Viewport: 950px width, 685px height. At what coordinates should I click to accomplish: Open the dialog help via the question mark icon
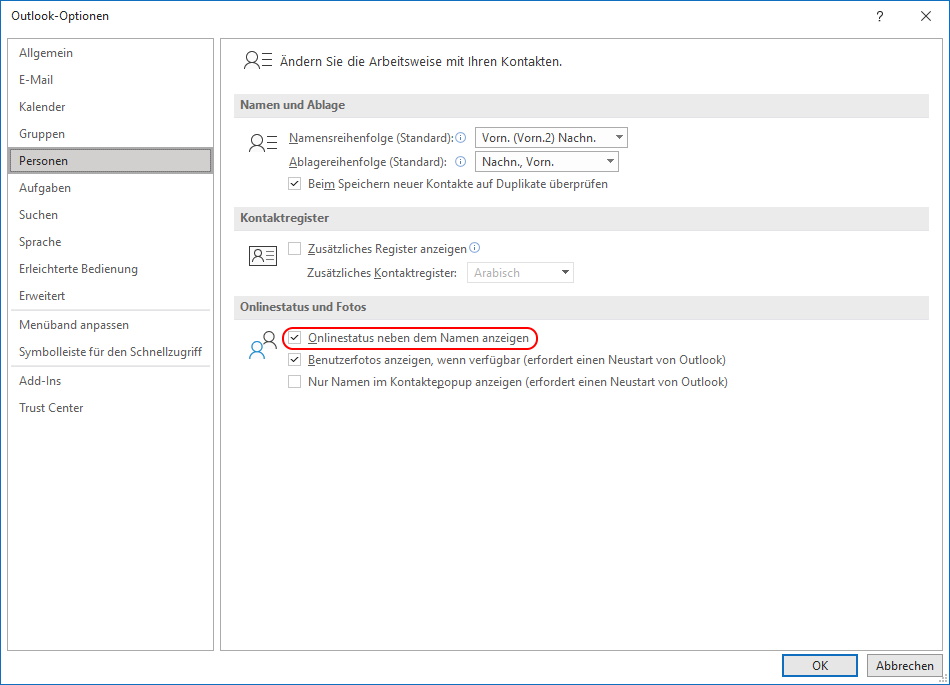pyautogui.click(x=878, y=16)
